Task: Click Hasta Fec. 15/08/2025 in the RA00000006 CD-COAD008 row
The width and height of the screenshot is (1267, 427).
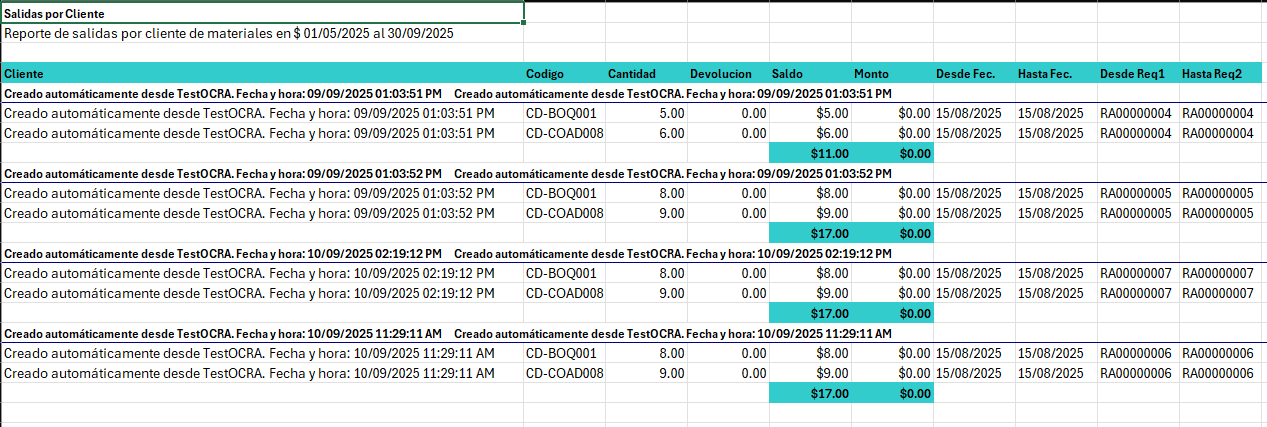Action: pyautogui.click(x=1056, y=373)
